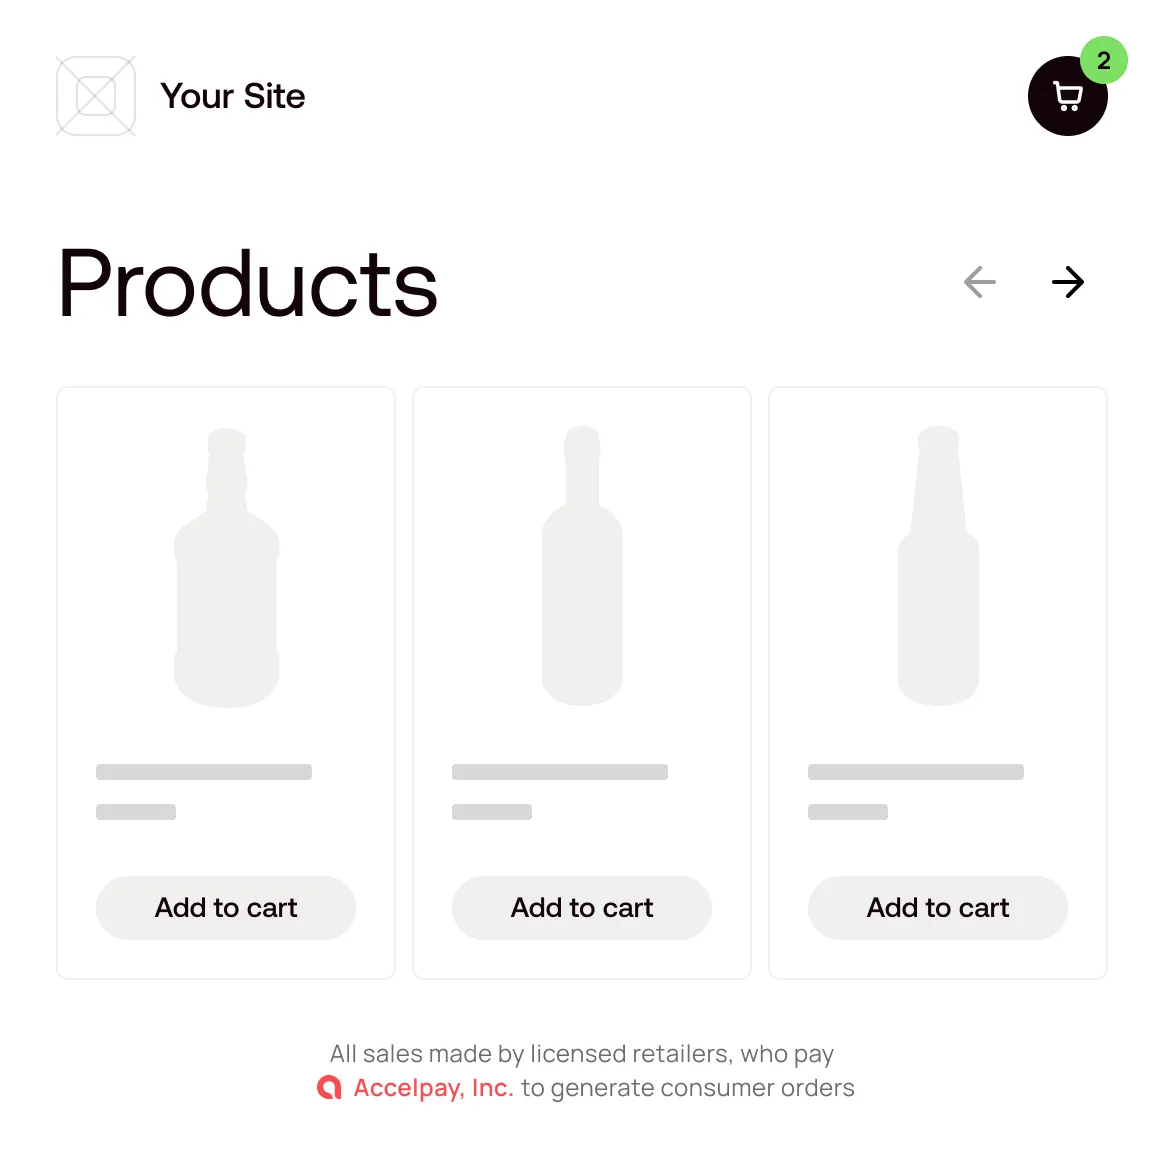This screenshot has width=1164, height=1160.
Task: Open the Accelpay, Inc. link
Action: pyautogui.click(x=433, y=1087)
